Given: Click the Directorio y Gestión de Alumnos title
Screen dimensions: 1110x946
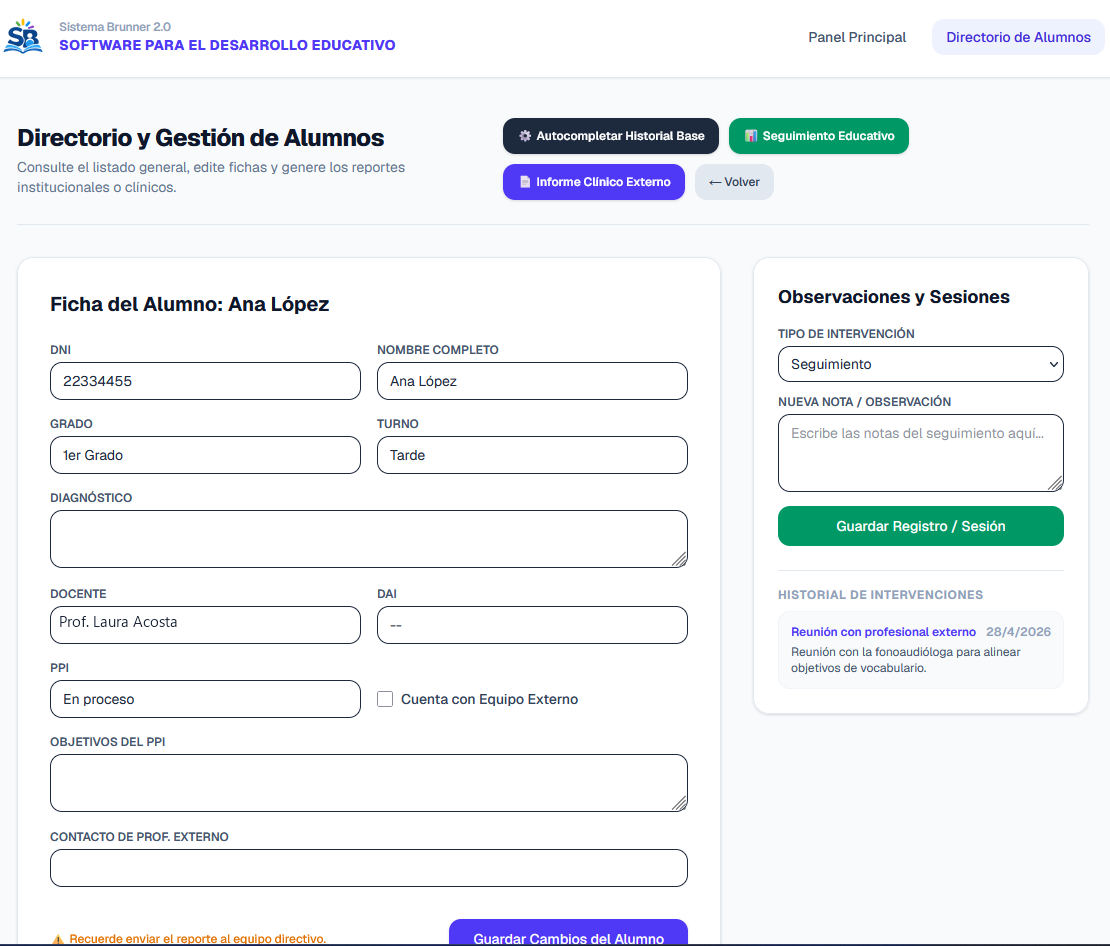Looking at the screenshot, I should [200, 137].
